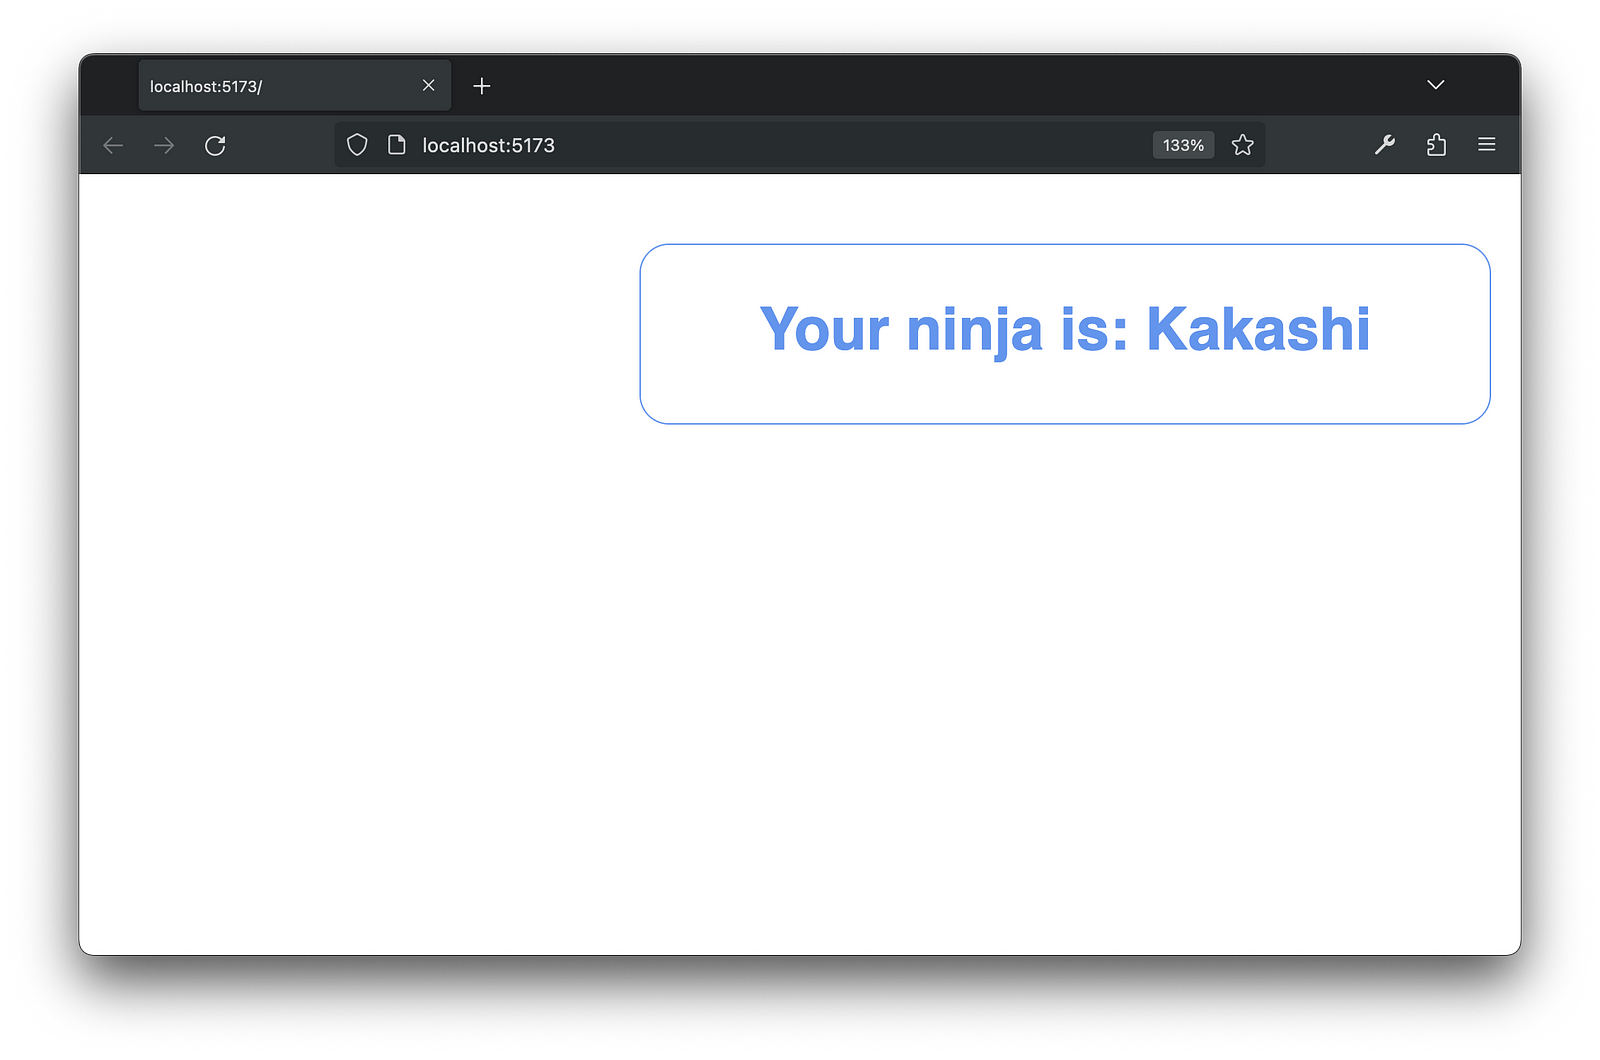1600x1060 pixels.
Task: Click the shield to disable content blocking
Action: click(357, 145)
